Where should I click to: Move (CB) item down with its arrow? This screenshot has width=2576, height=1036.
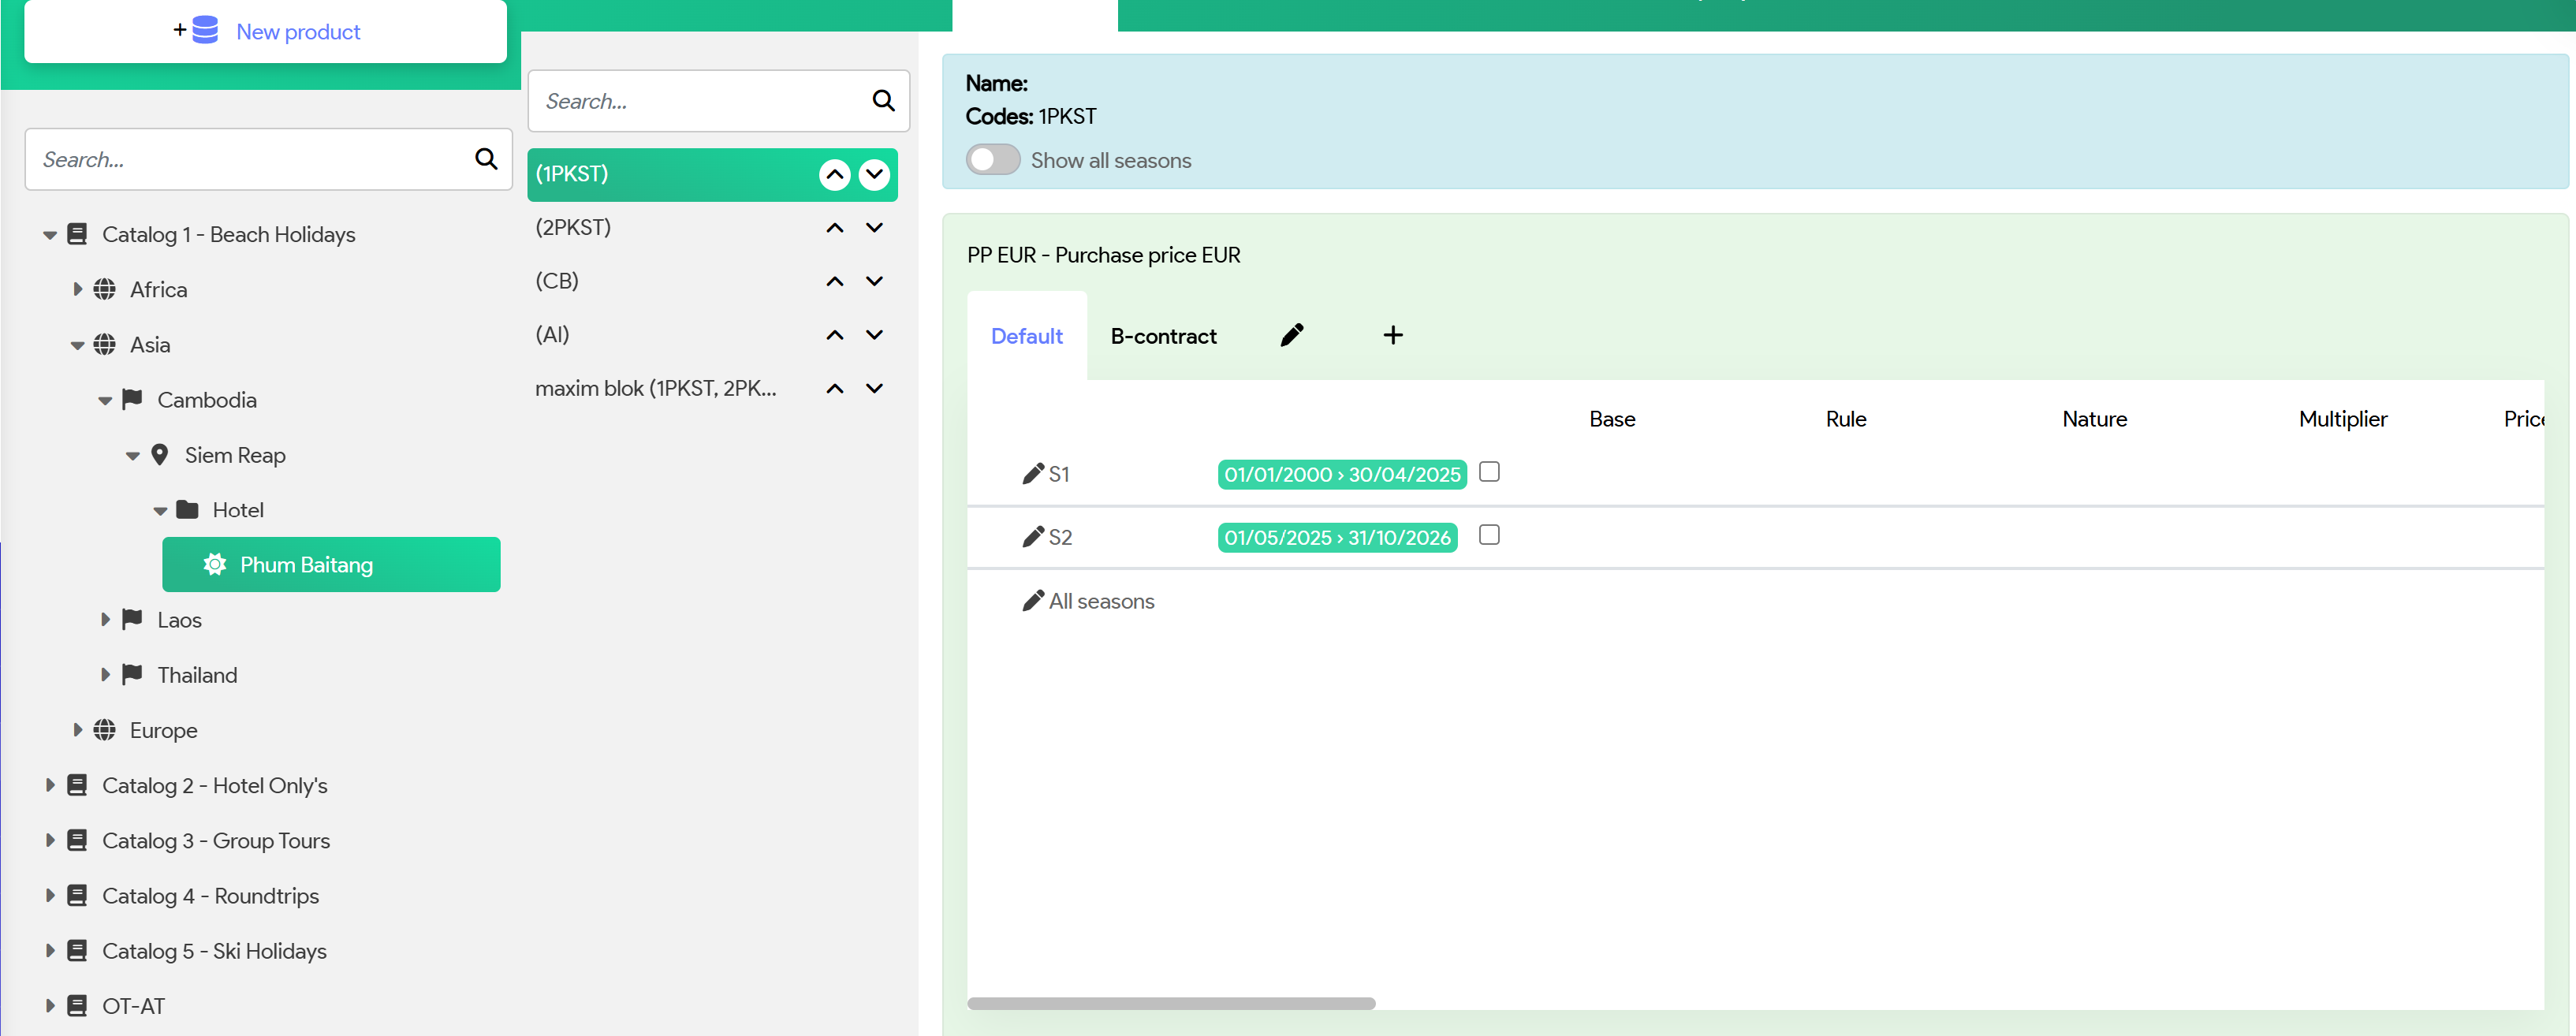point(874,282)
